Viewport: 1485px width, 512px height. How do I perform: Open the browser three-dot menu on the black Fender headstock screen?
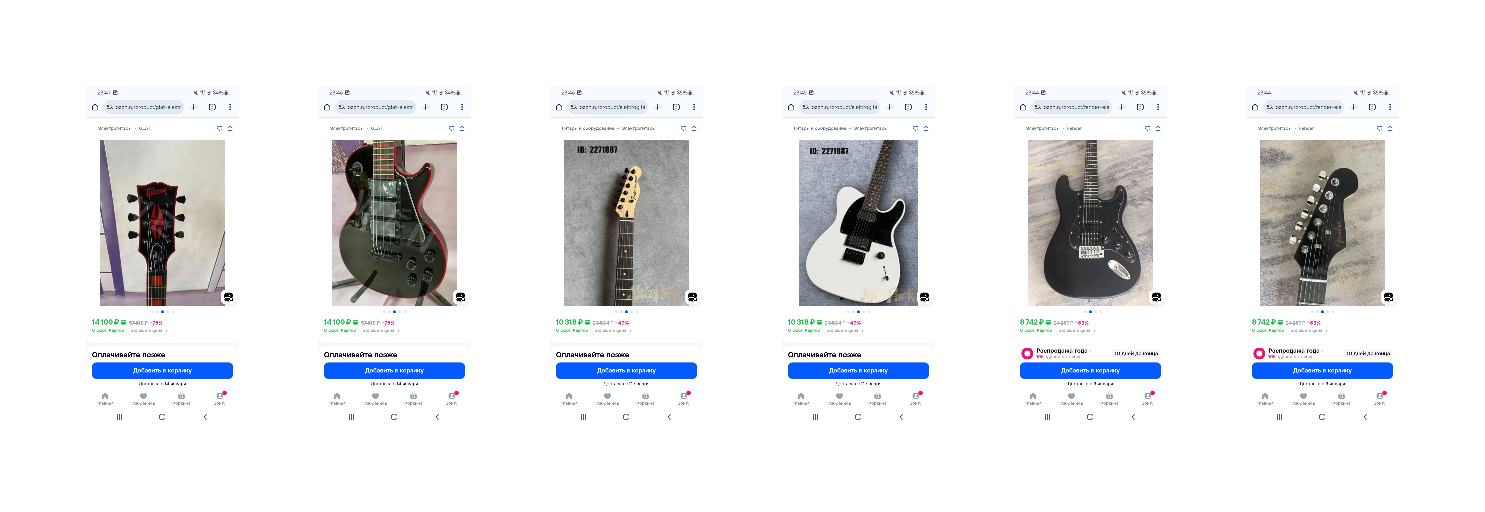(x=1390, y=107)
